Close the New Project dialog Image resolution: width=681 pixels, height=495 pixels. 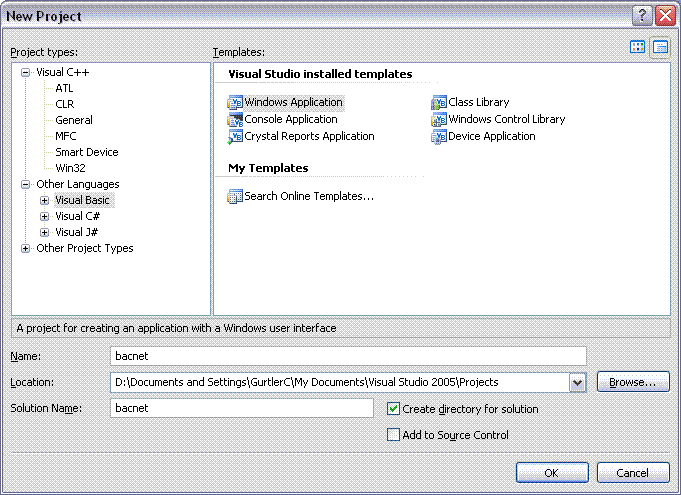point(665,16)
